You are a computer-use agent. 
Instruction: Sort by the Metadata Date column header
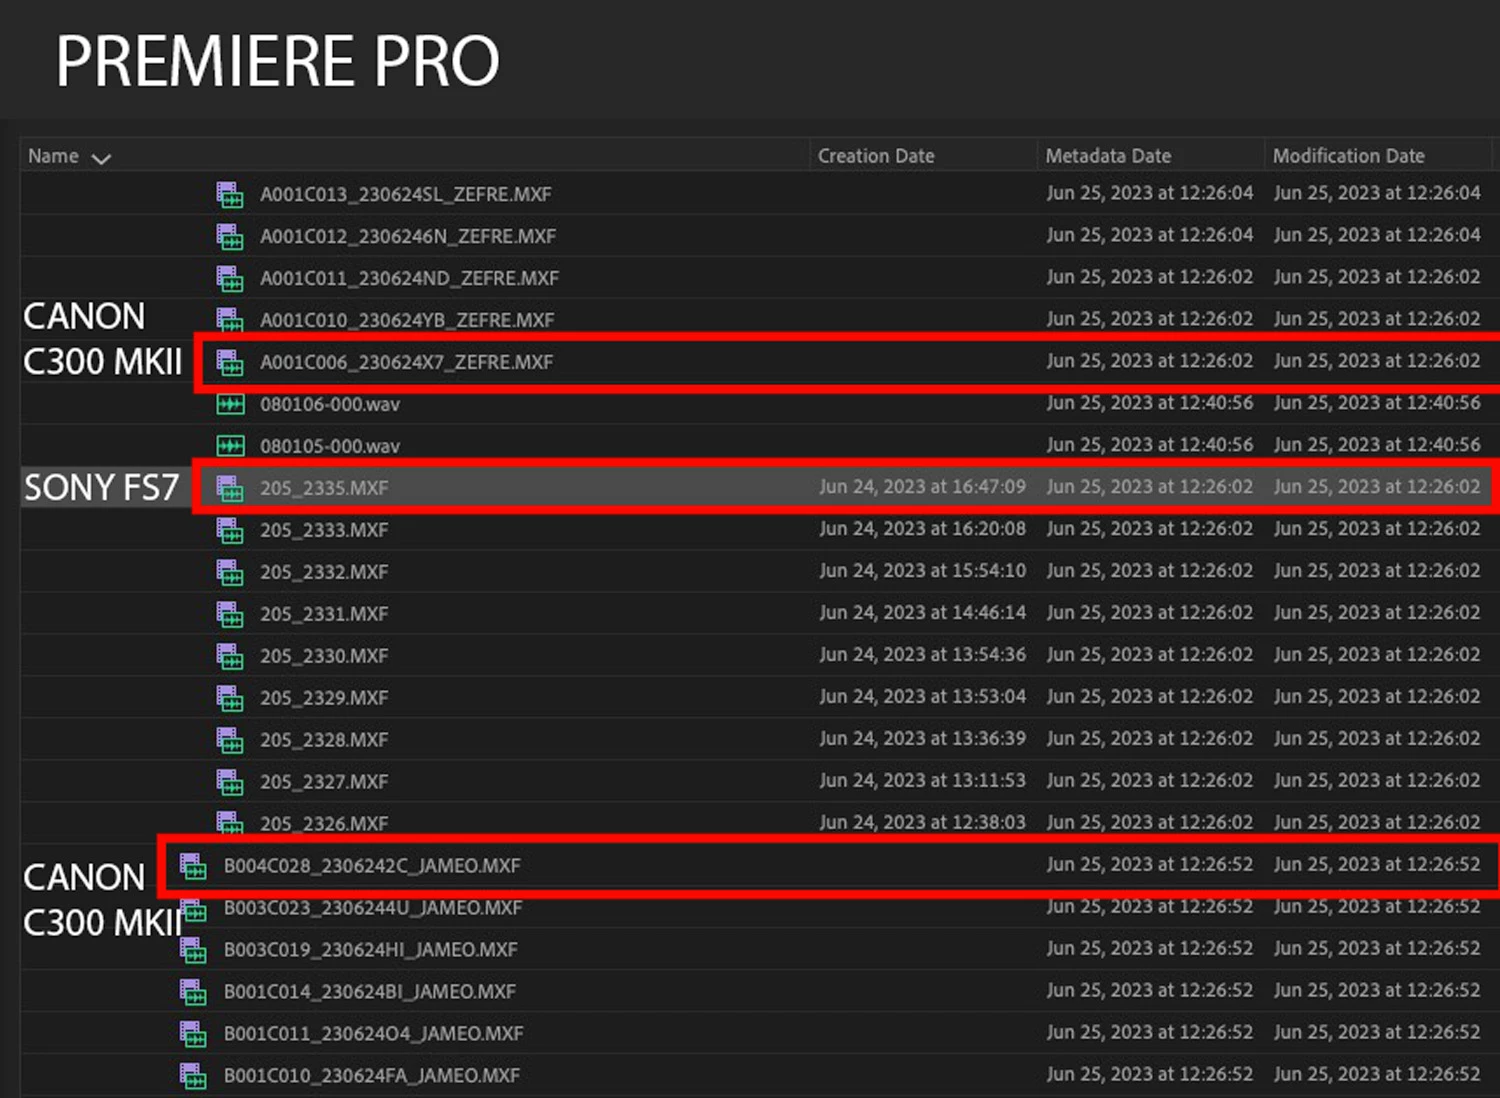tap(1108, 156)
